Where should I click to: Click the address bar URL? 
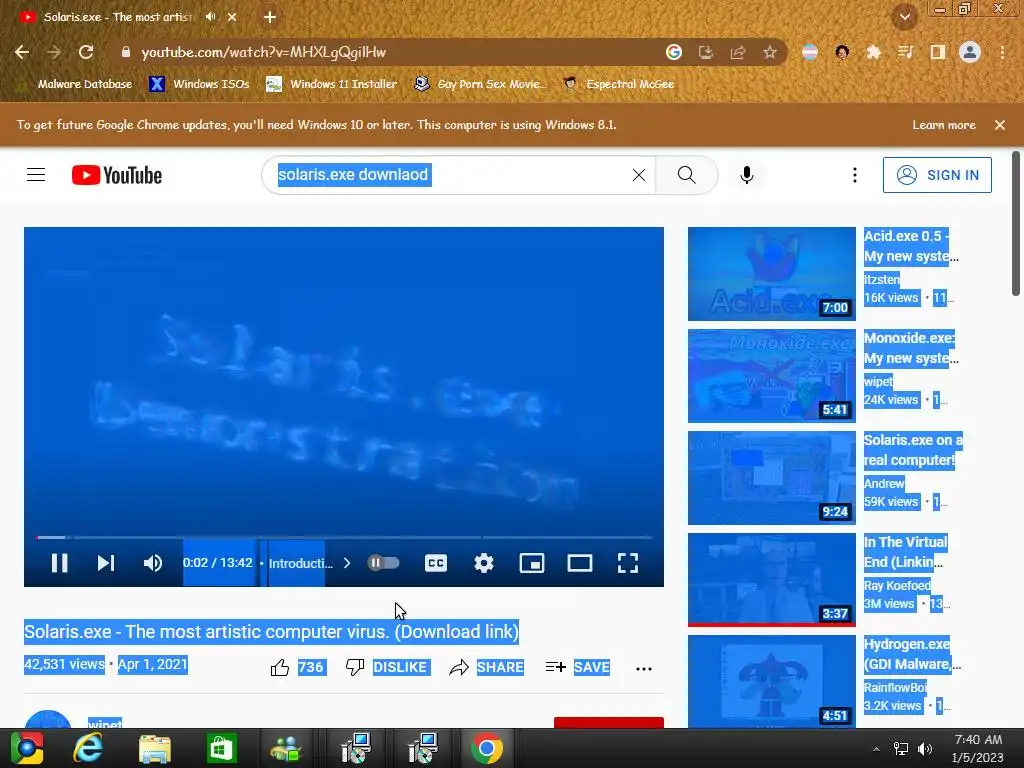click(x=264, y=52)
